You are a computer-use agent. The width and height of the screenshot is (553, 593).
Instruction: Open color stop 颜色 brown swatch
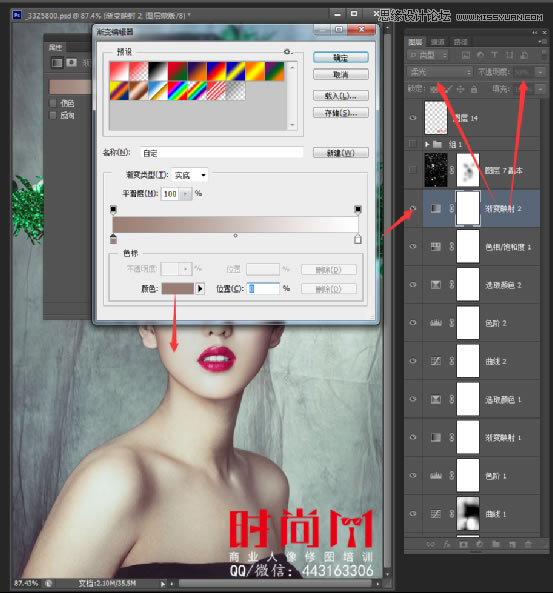coord(178,289)
